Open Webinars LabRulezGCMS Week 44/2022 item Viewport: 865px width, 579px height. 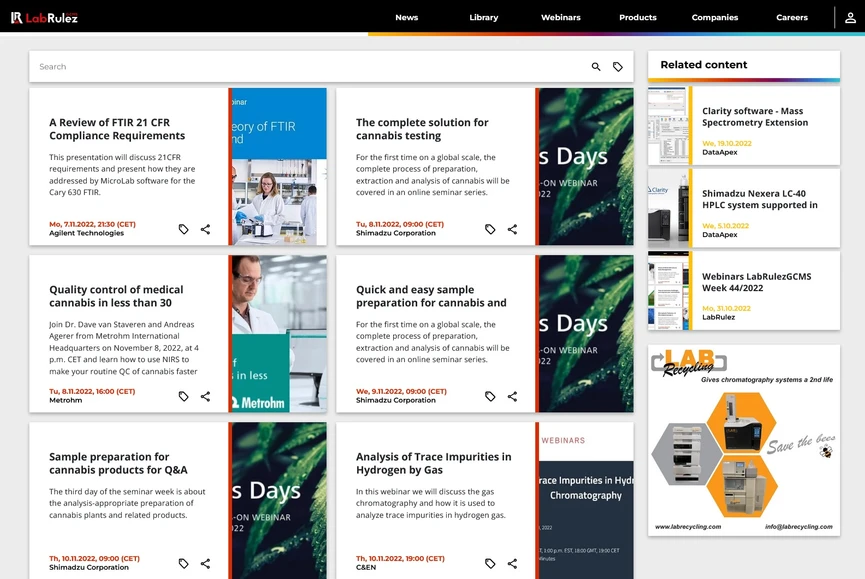[756, 282]
